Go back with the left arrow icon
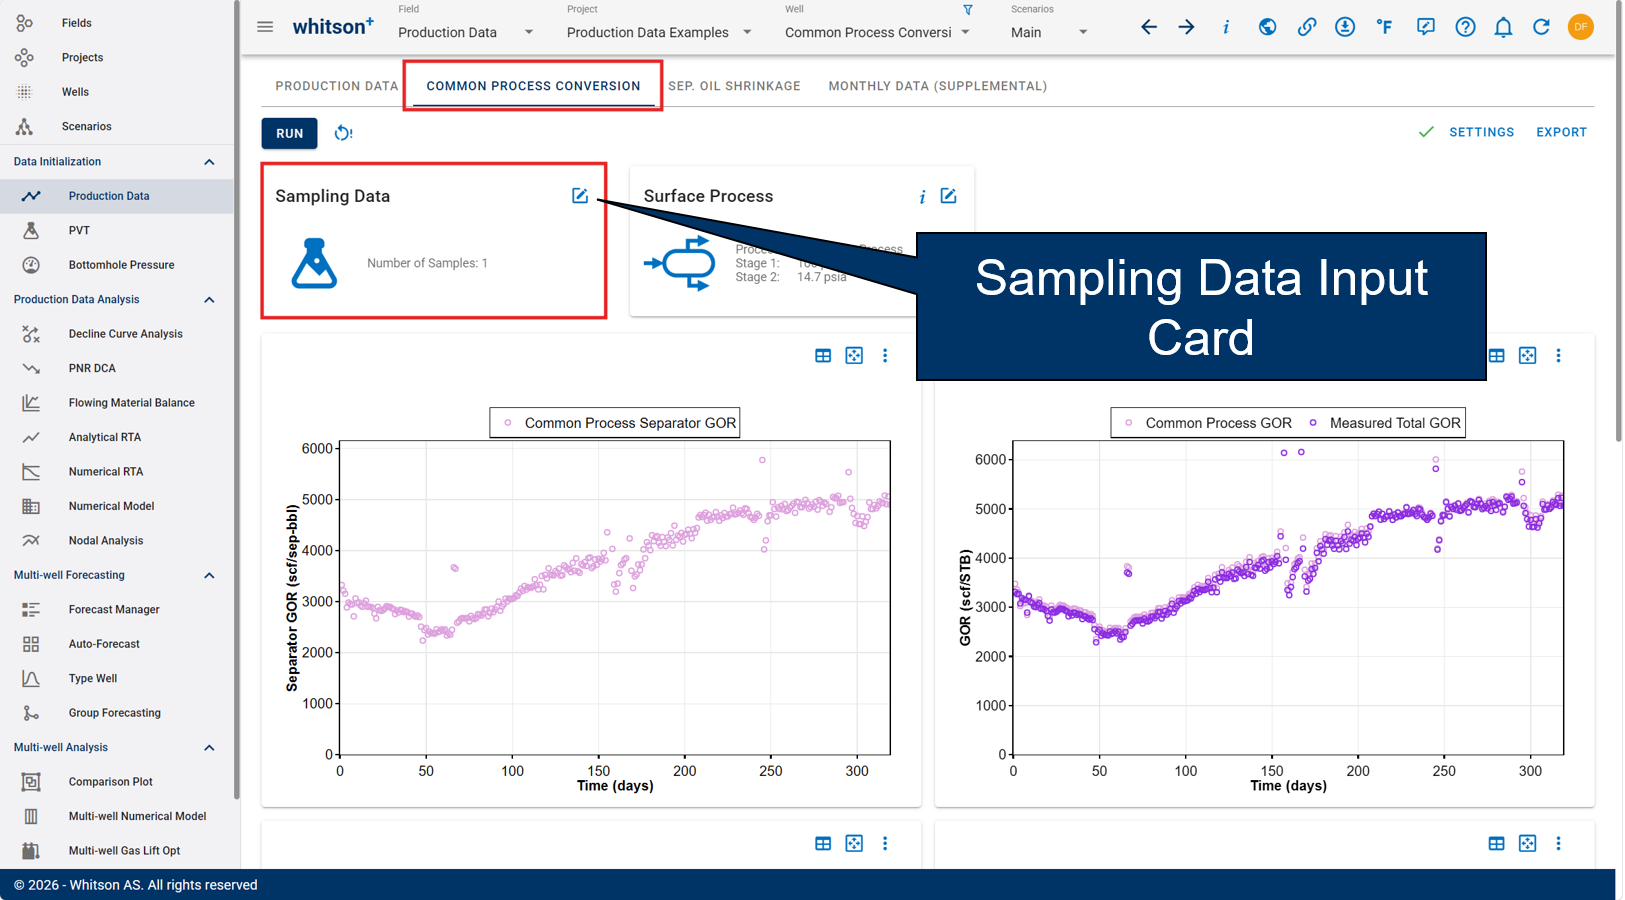 (x=1149, y=27)
